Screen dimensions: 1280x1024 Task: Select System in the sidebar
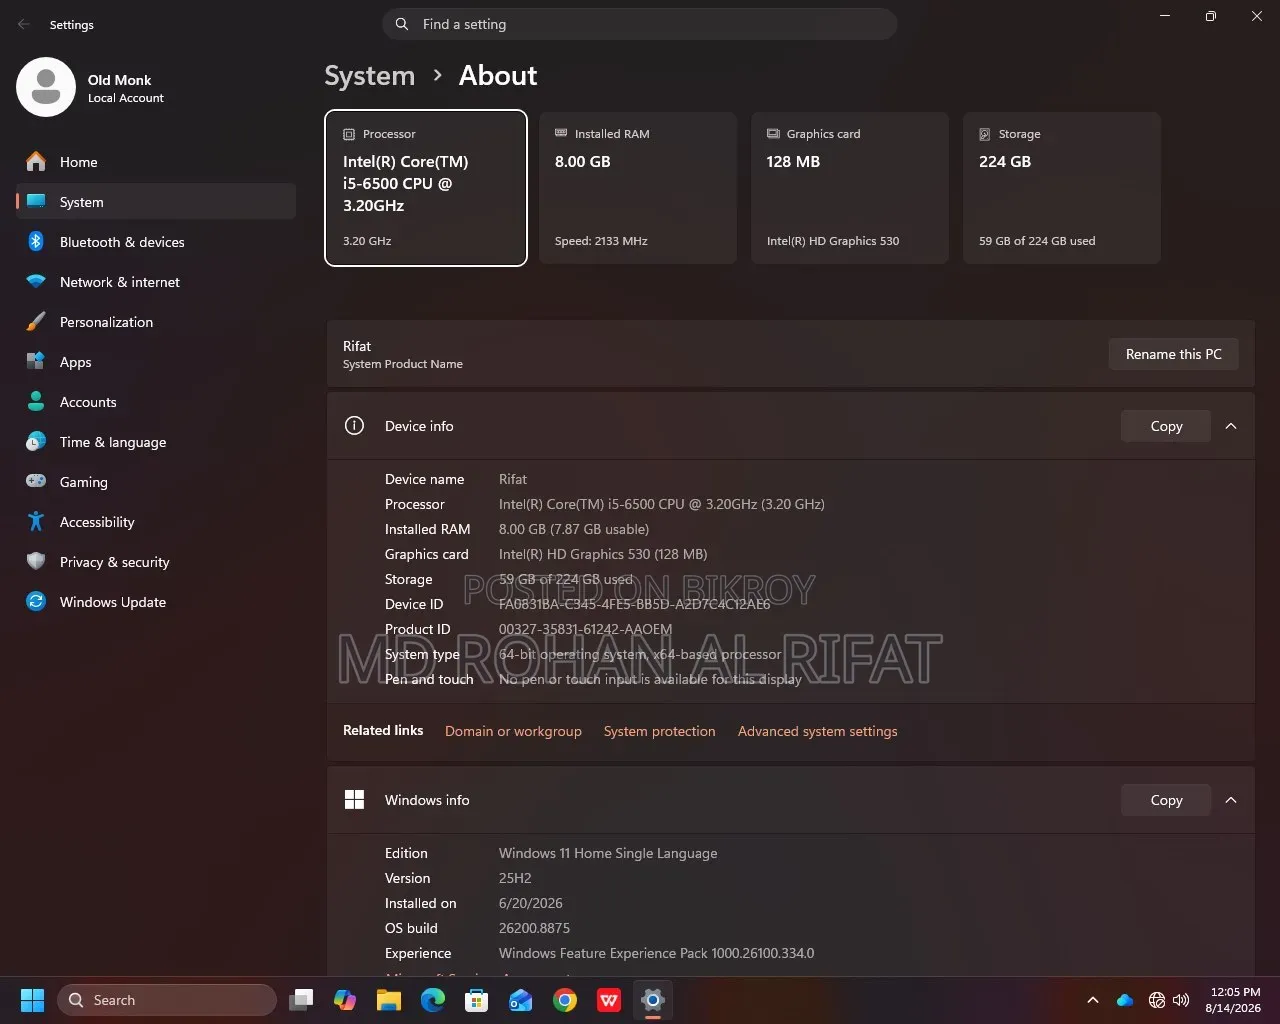point(156,202)
